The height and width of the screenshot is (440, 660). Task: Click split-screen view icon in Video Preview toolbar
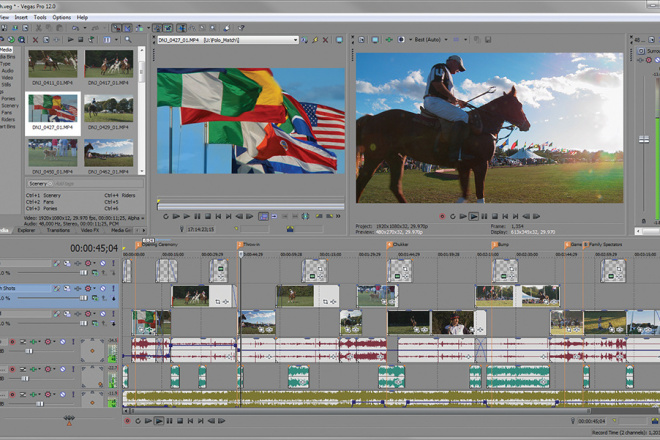[401, 40]
